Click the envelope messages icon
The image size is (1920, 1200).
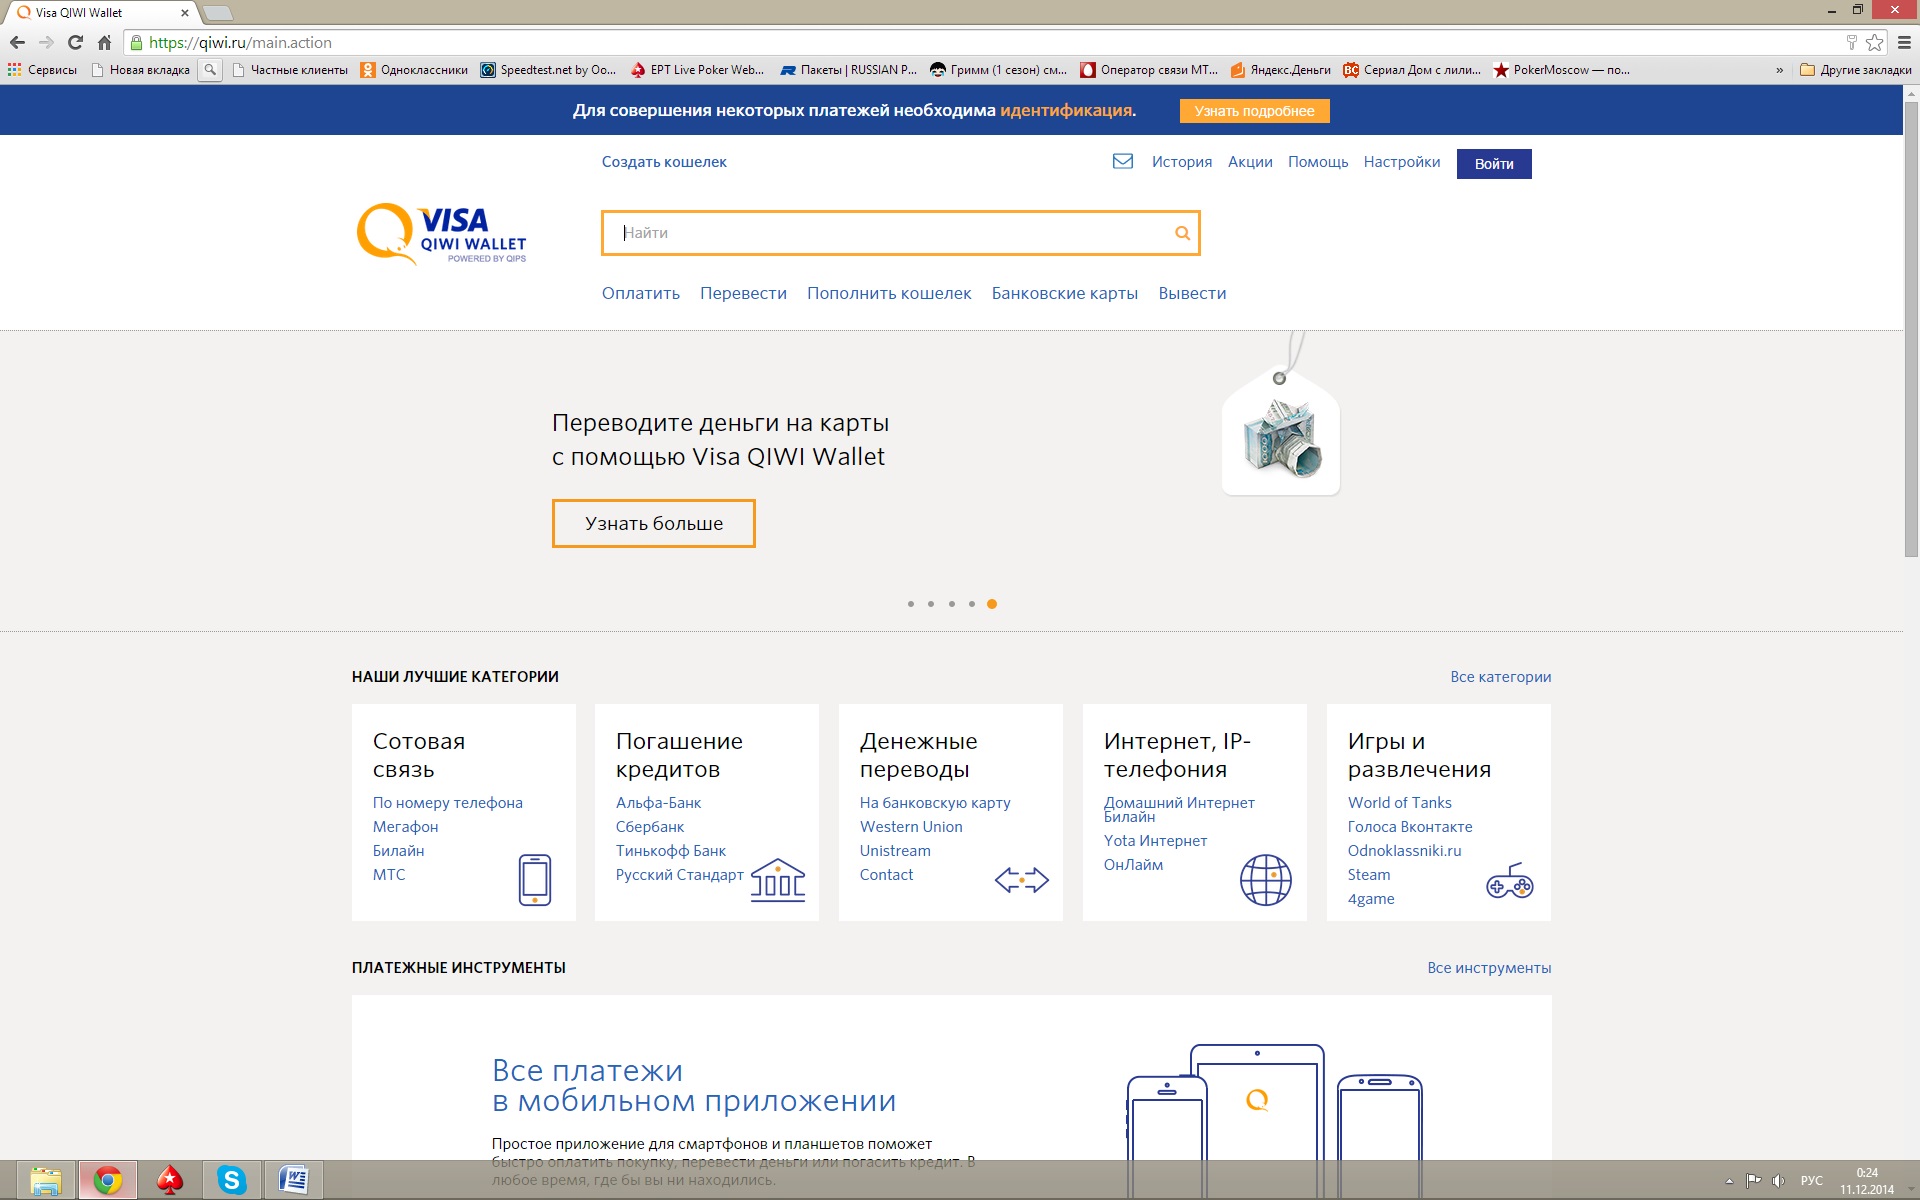[1123, 161]
